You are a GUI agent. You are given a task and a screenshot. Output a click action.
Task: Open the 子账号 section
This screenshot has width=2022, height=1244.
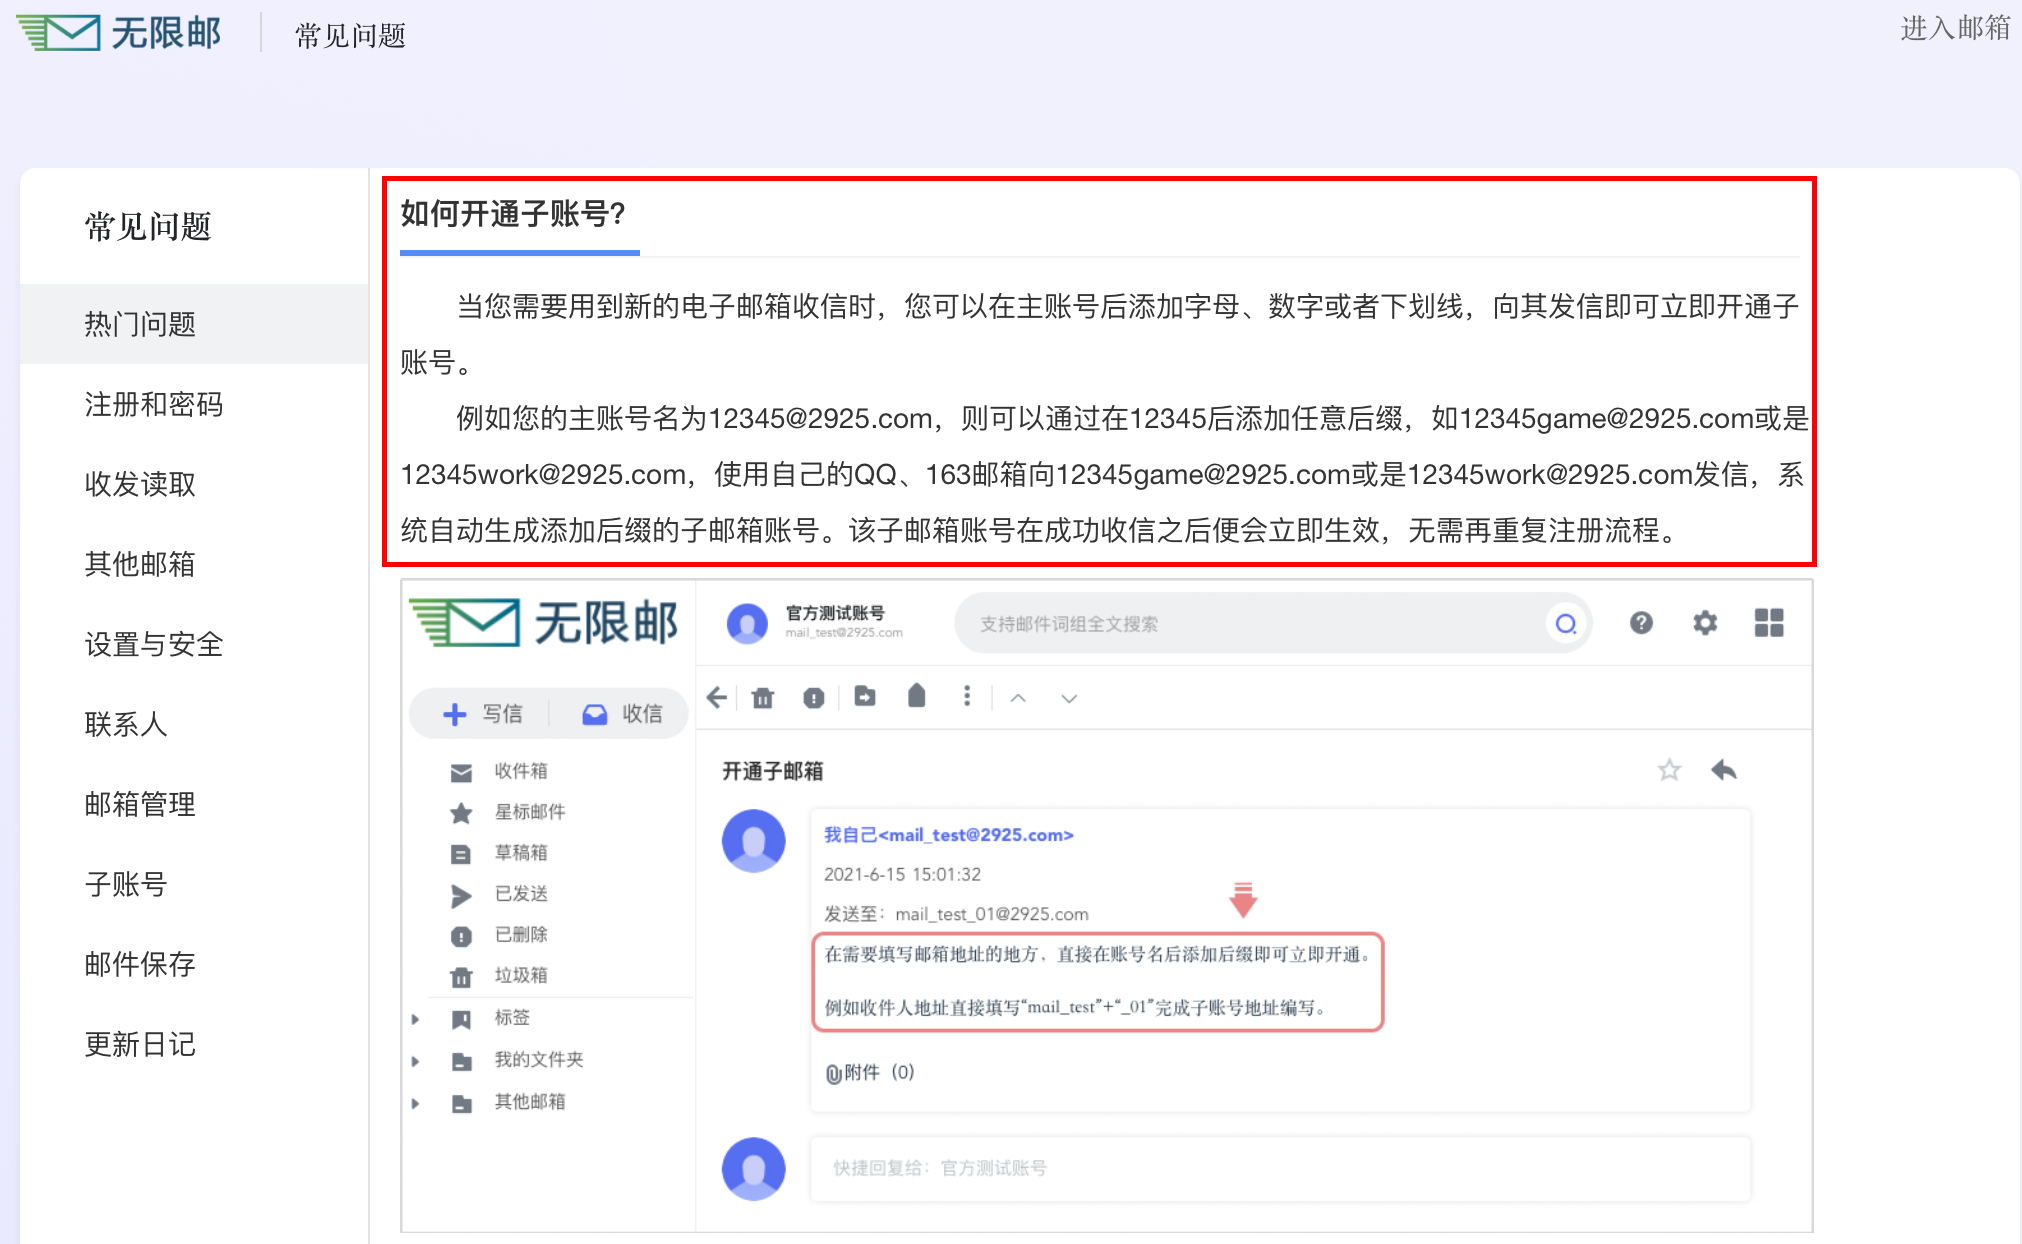(126, 884)
